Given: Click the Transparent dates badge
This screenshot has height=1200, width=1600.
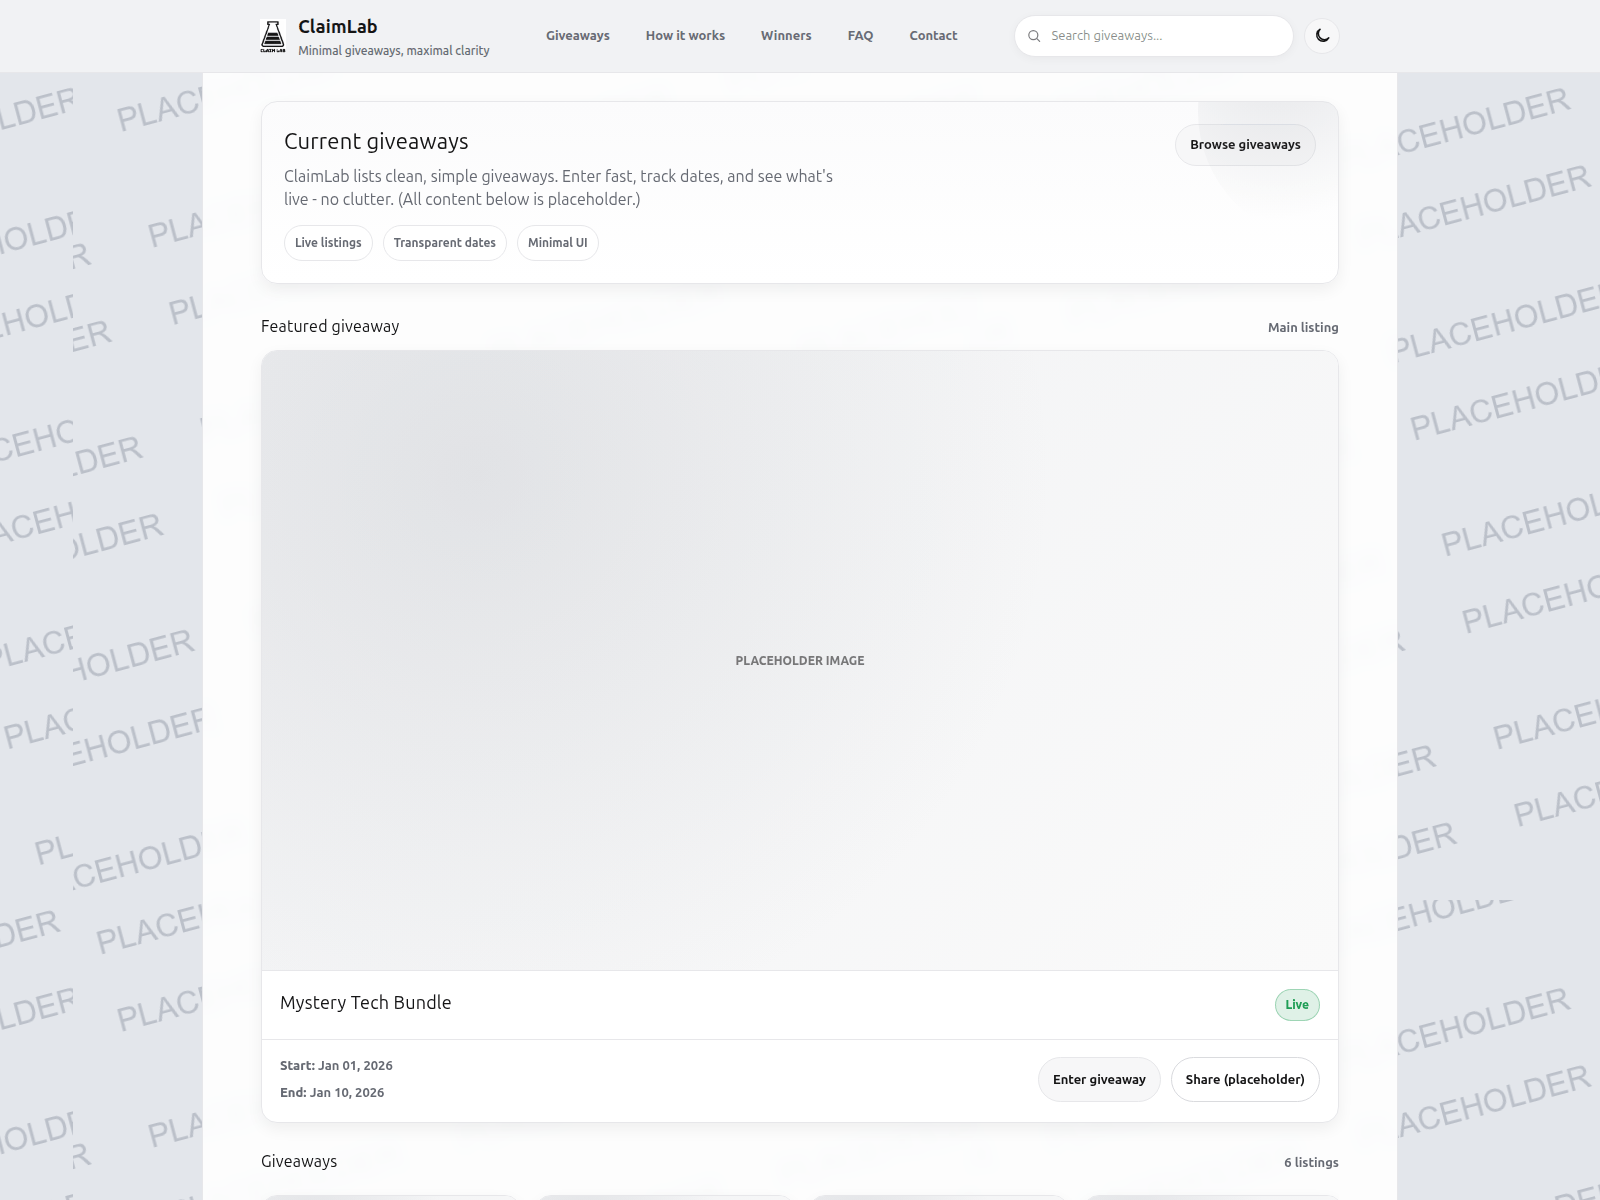Looking at the screenshot, I should tap(444, 242).
